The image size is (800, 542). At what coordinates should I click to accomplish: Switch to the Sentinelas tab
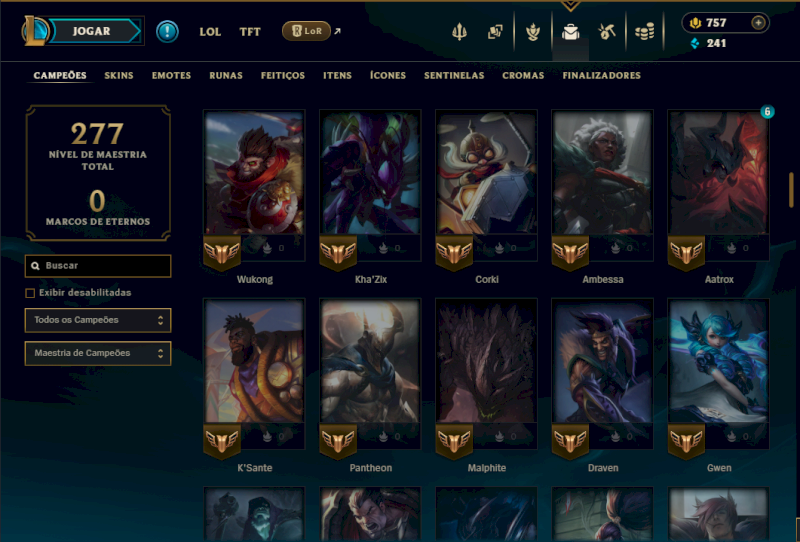(x=454, y=76)
